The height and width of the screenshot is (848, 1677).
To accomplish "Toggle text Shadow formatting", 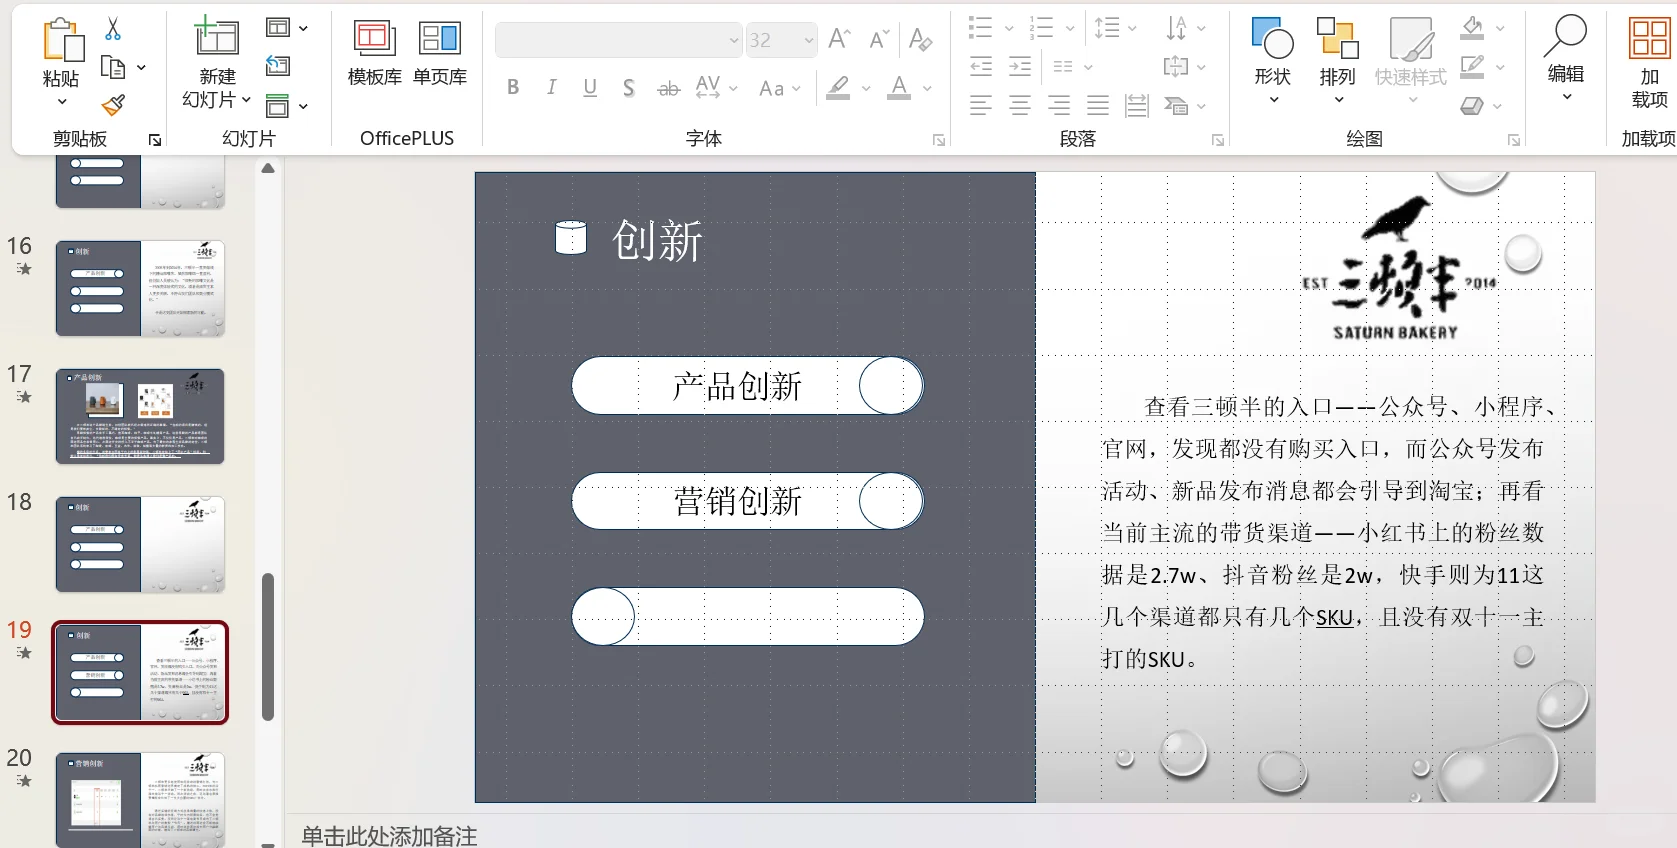I will pos(628,88).
